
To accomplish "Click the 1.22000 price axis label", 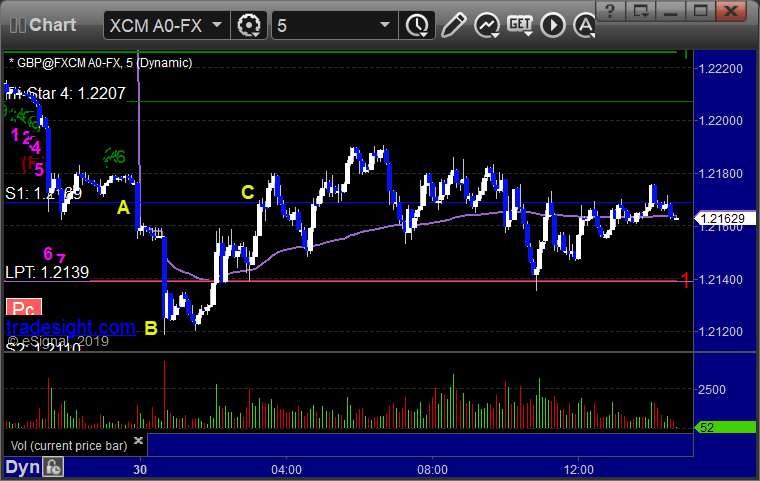I will [x=720, y=120].
